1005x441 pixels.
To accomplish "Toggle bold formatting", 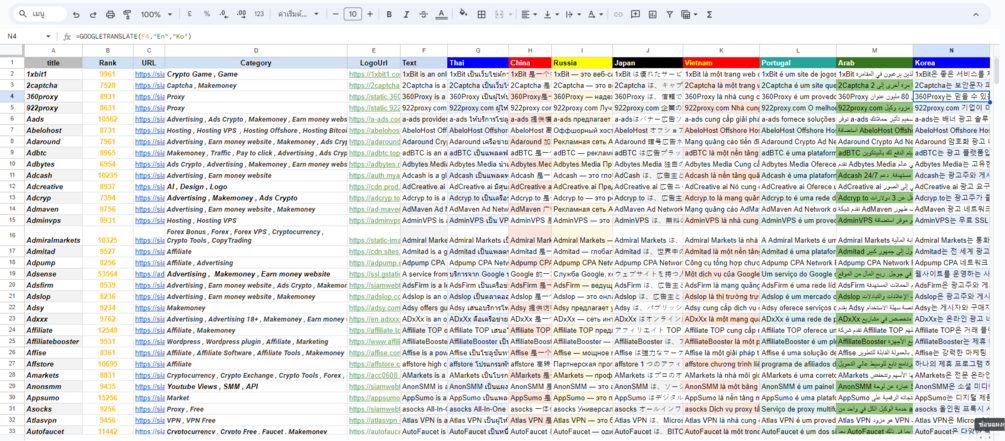I will click(x=389, y=14).
